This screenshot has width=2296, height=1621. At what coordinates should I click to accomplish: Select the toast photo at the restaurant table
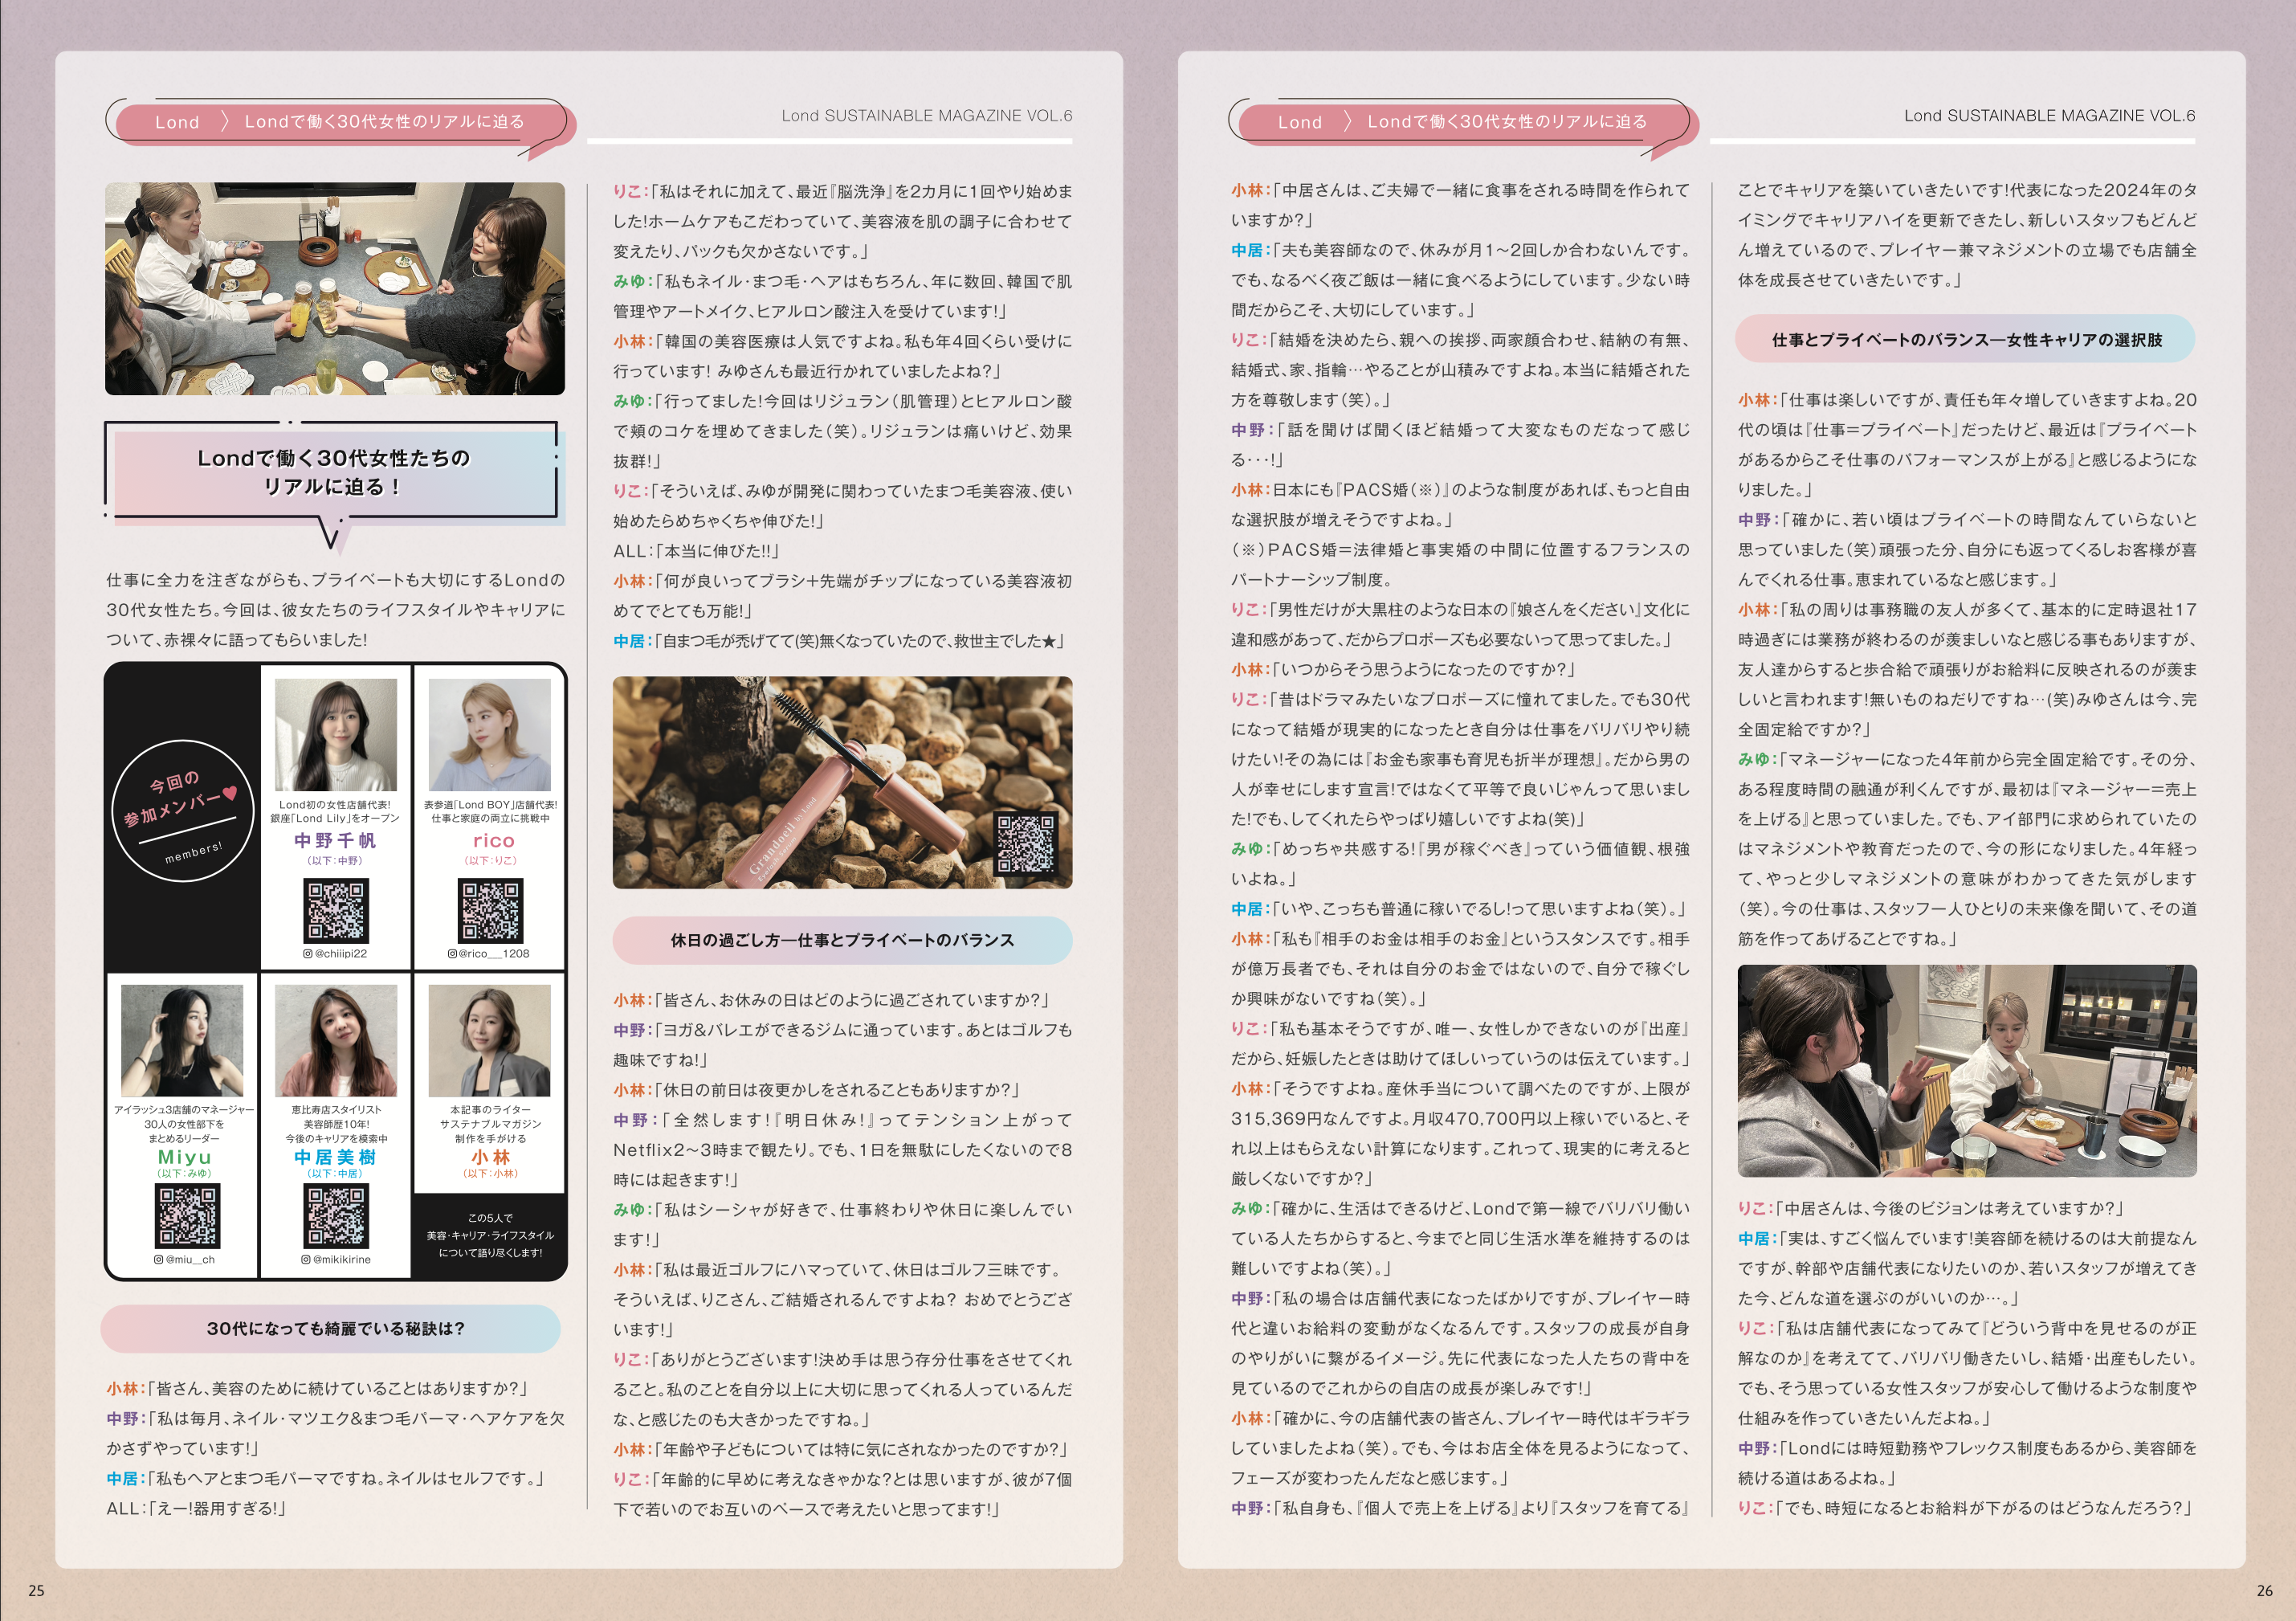[x=335, y=288]
